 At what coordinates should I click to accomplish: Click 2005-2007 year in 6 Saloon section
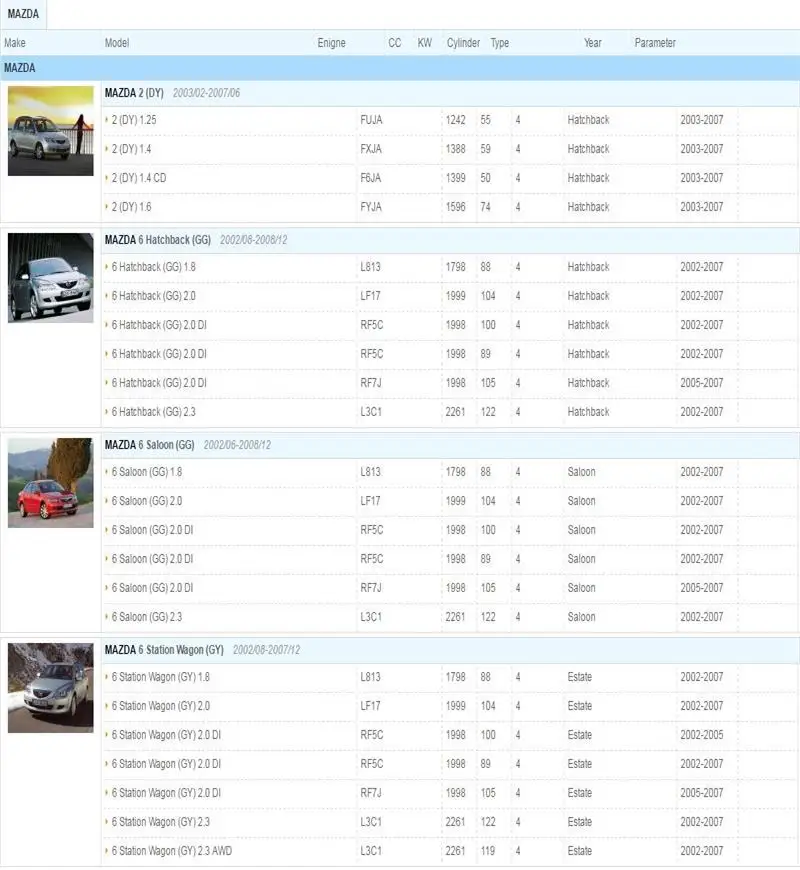pyautogui.click(x=702, y=588)
